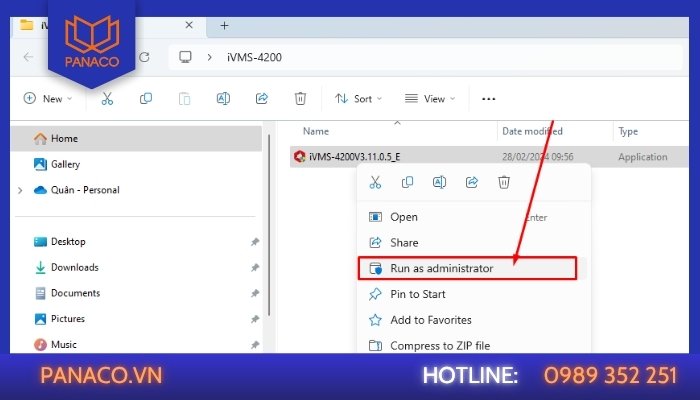This screenshot has width=700, height=400.
Task: Click the Delete icon in the context menu
Action: 504,182
